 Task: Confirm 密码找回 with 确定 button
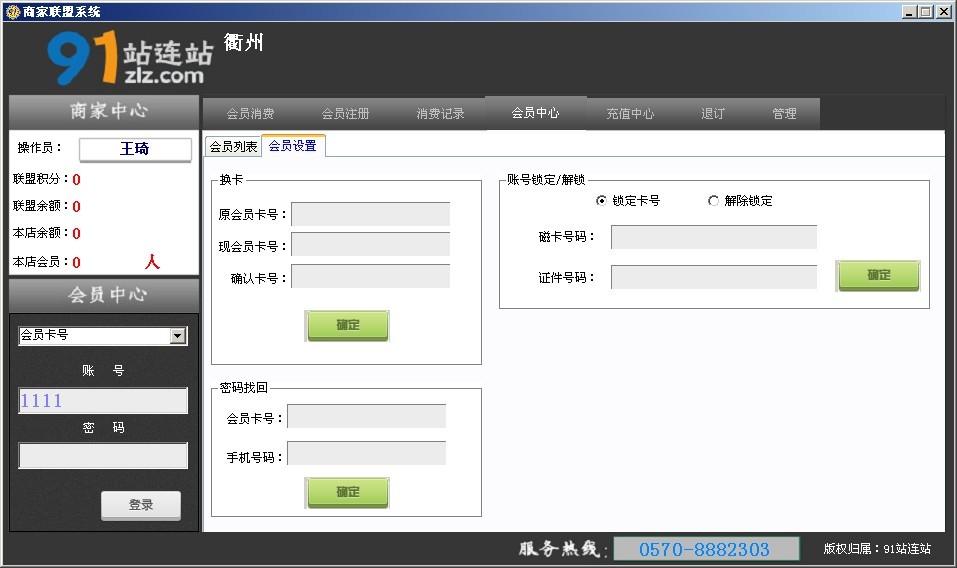pyautogui.click(x=347, y=492)
